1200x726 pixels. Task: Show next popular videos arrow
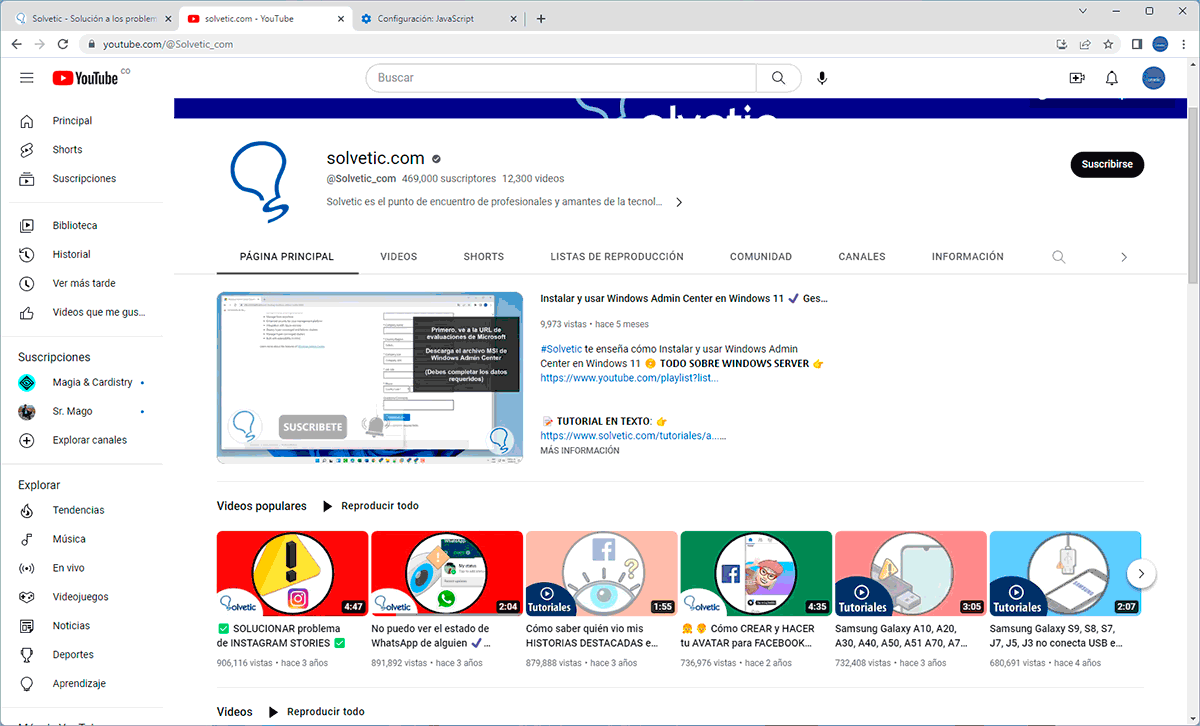tap(1141, 574)
